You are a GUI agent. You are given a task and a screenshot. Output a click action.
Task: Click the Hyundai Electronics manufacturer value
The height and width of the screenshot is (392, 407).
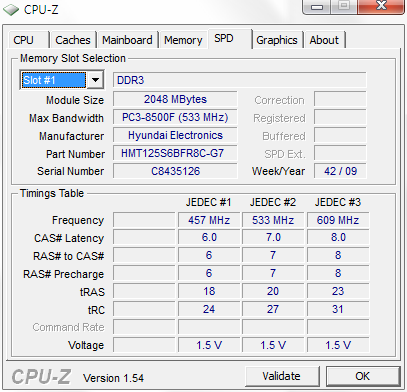click(175, 135)
